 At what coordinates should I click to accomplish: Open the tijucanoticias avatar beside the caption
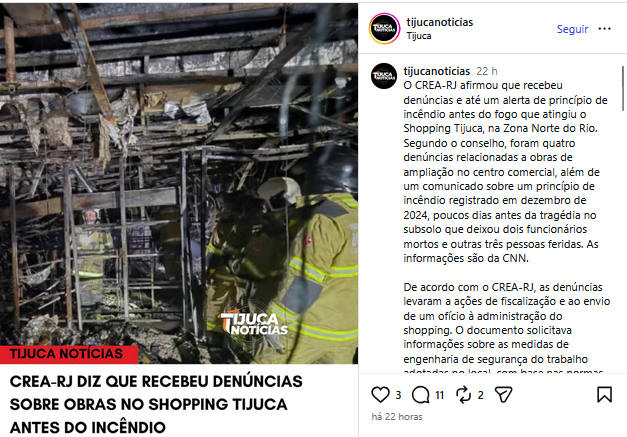click(x=384, y=76)
